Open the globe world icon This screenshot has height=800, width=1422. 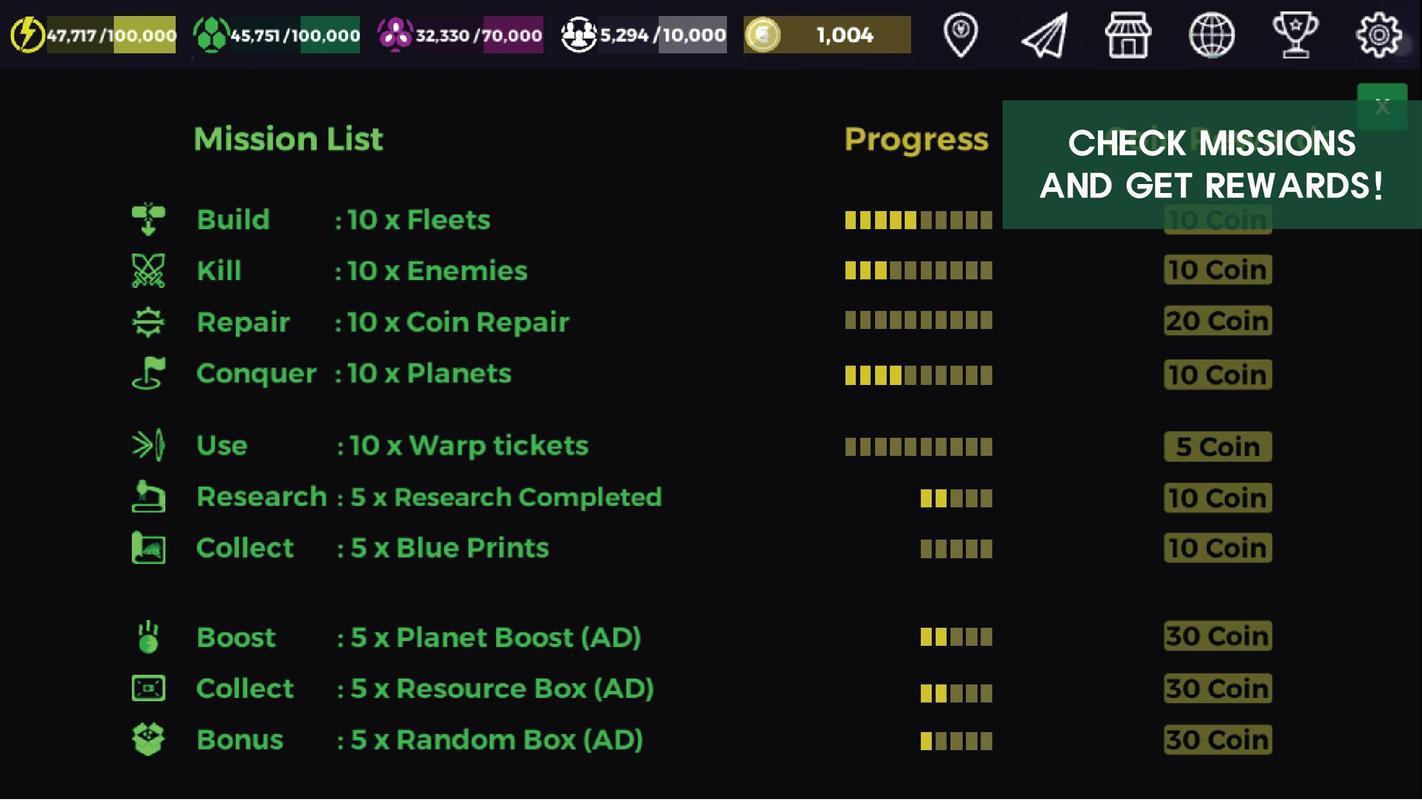pyautogui.click(x=1211, y=36)
